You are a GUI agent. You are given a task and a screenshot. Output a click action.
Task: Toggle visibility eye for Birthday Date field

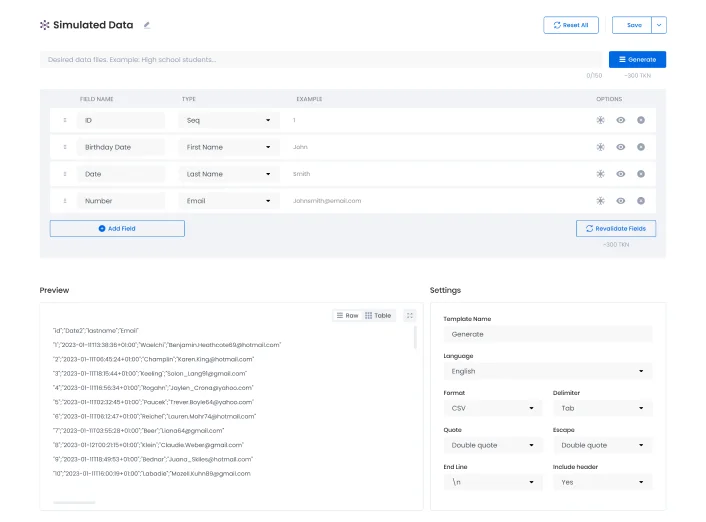[x=620, y=147]
